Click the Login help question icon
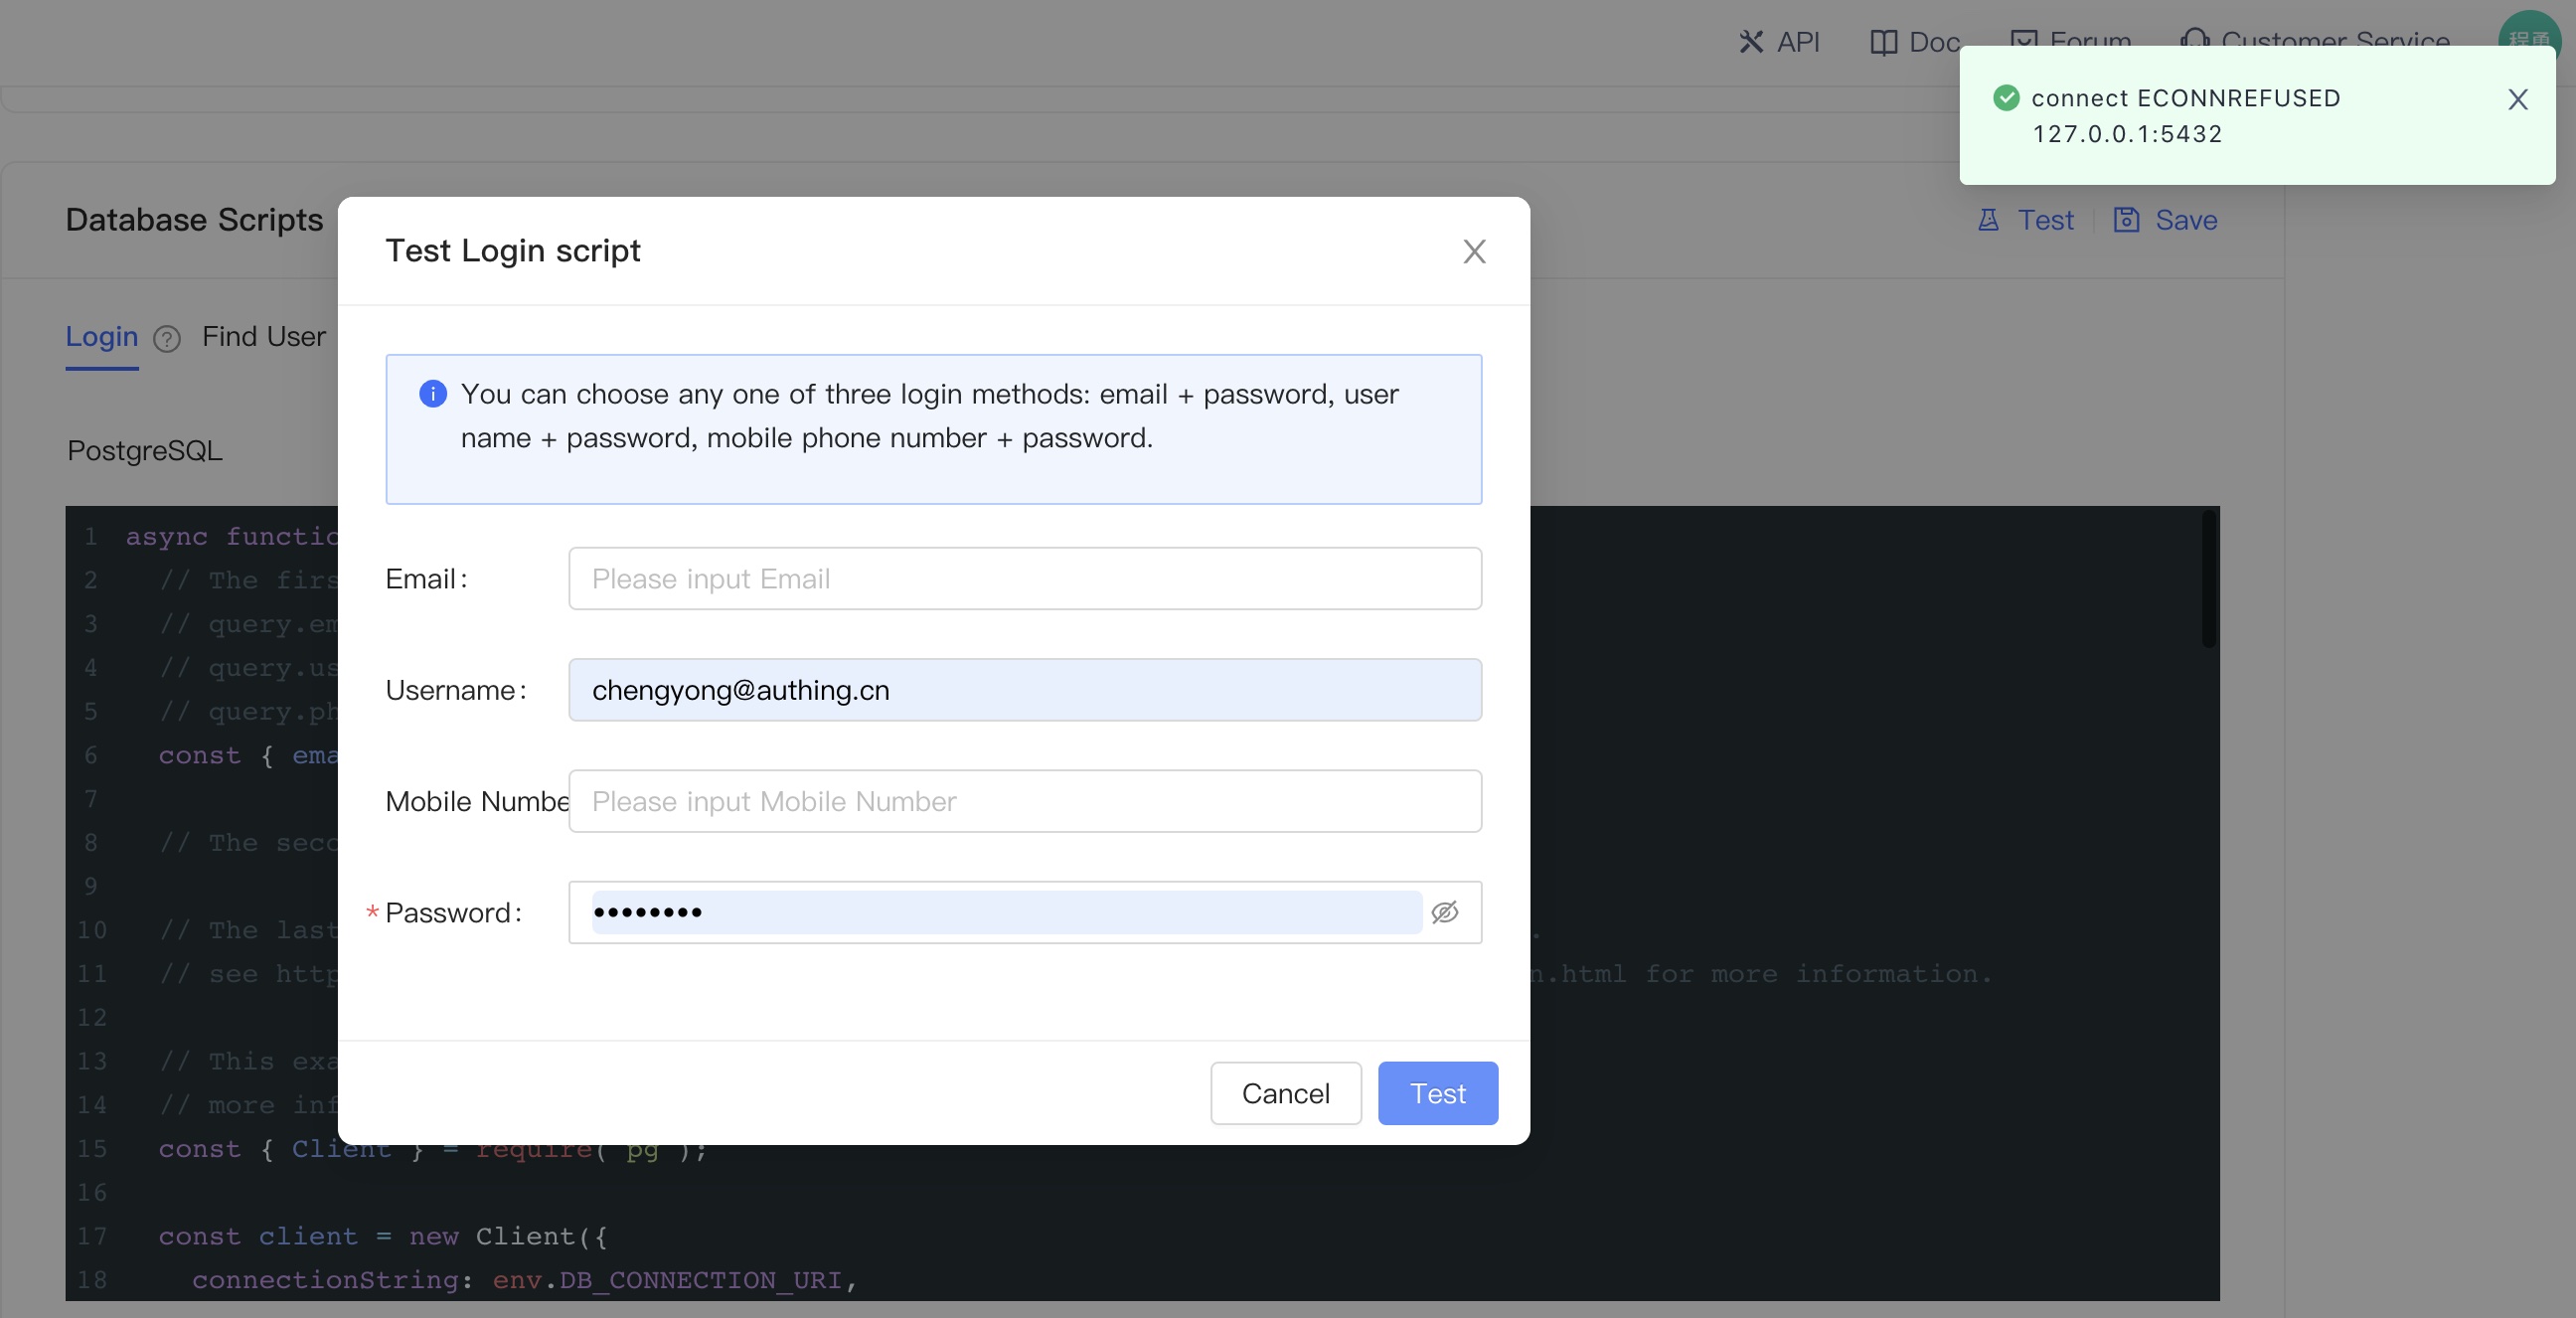2576x1318 pixels. 167,339
